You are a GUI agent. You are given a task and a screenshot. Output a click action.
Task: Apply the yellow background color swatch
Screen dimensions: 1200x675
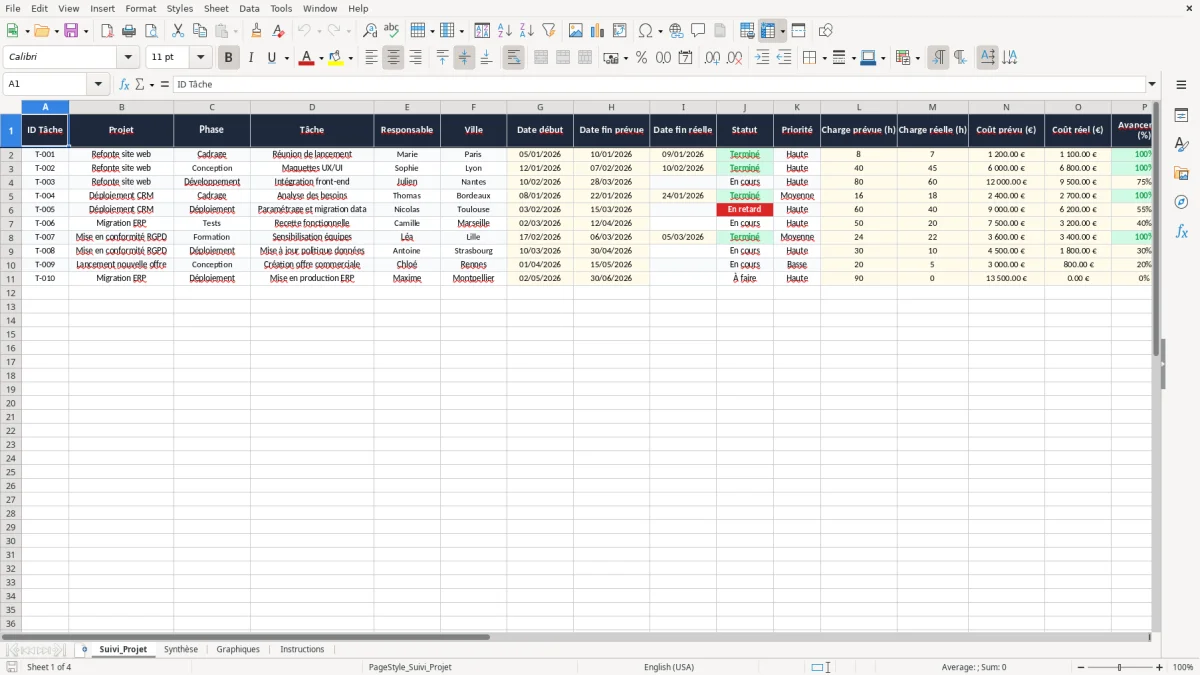[336, 58]
